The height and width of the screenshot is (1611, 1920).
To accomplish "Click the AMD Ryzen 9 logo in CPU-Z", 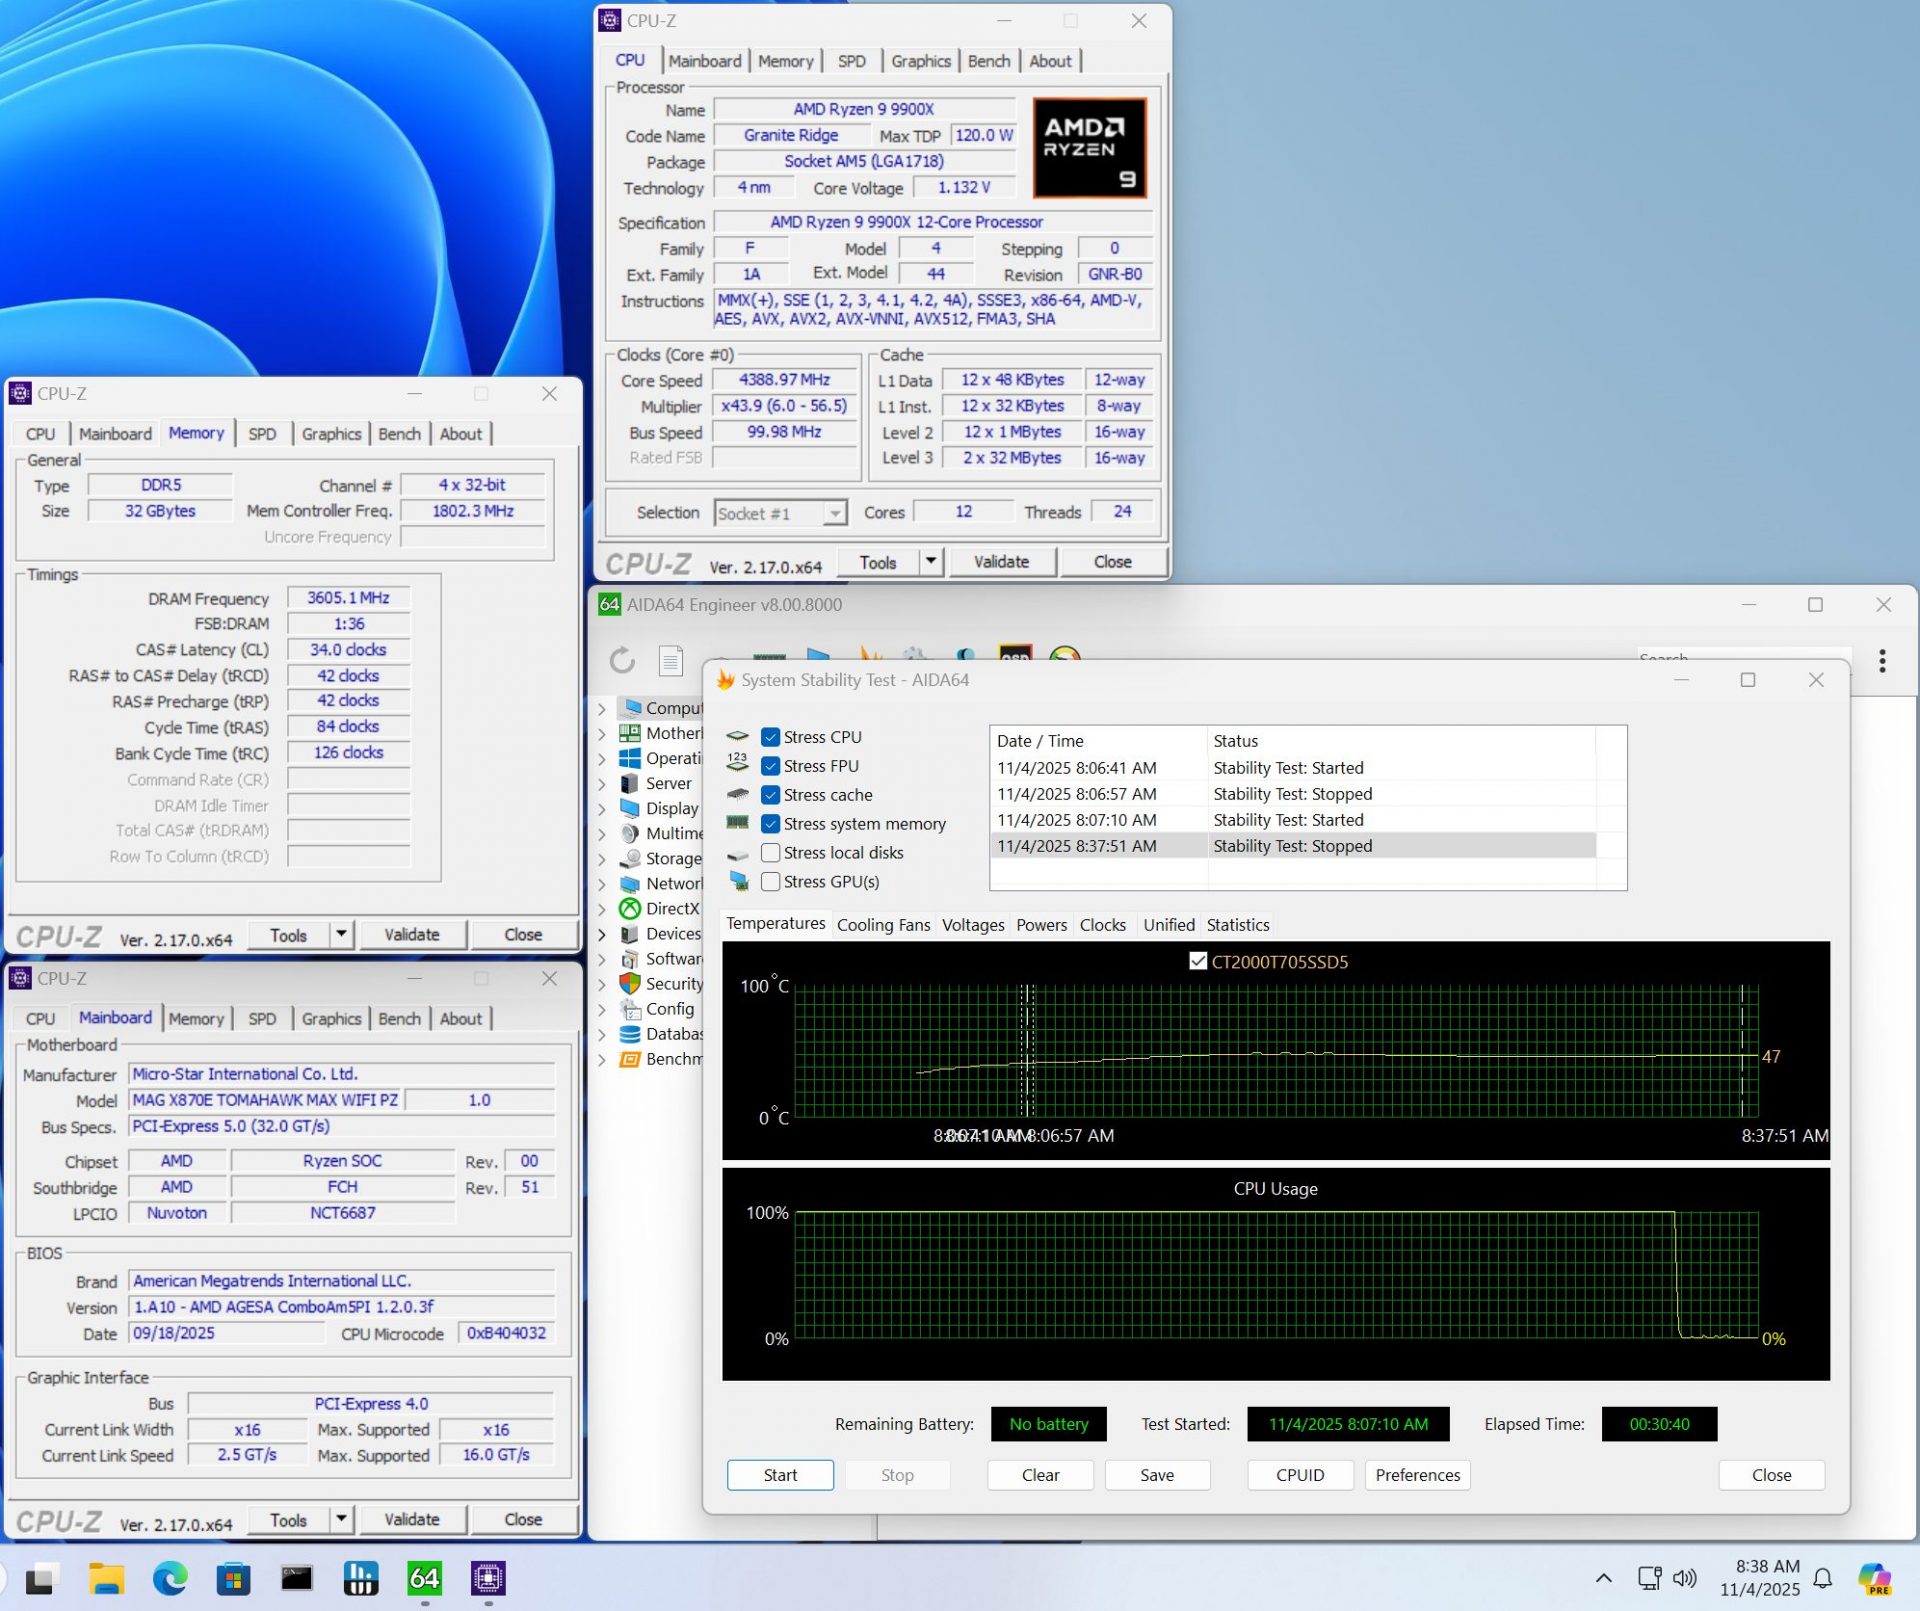I will tap(1089, 147).
